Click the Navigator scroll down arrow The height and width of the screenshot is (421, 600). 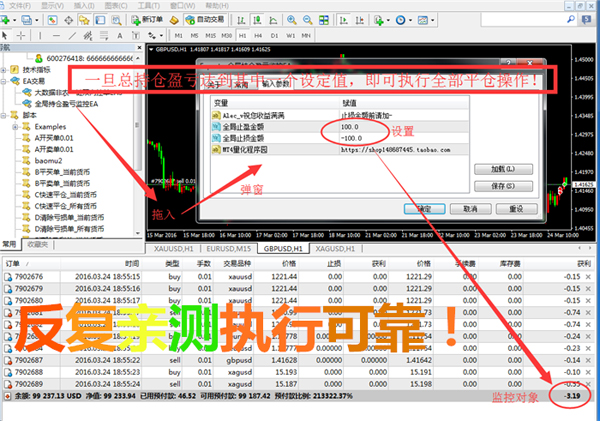coord(138,233)
